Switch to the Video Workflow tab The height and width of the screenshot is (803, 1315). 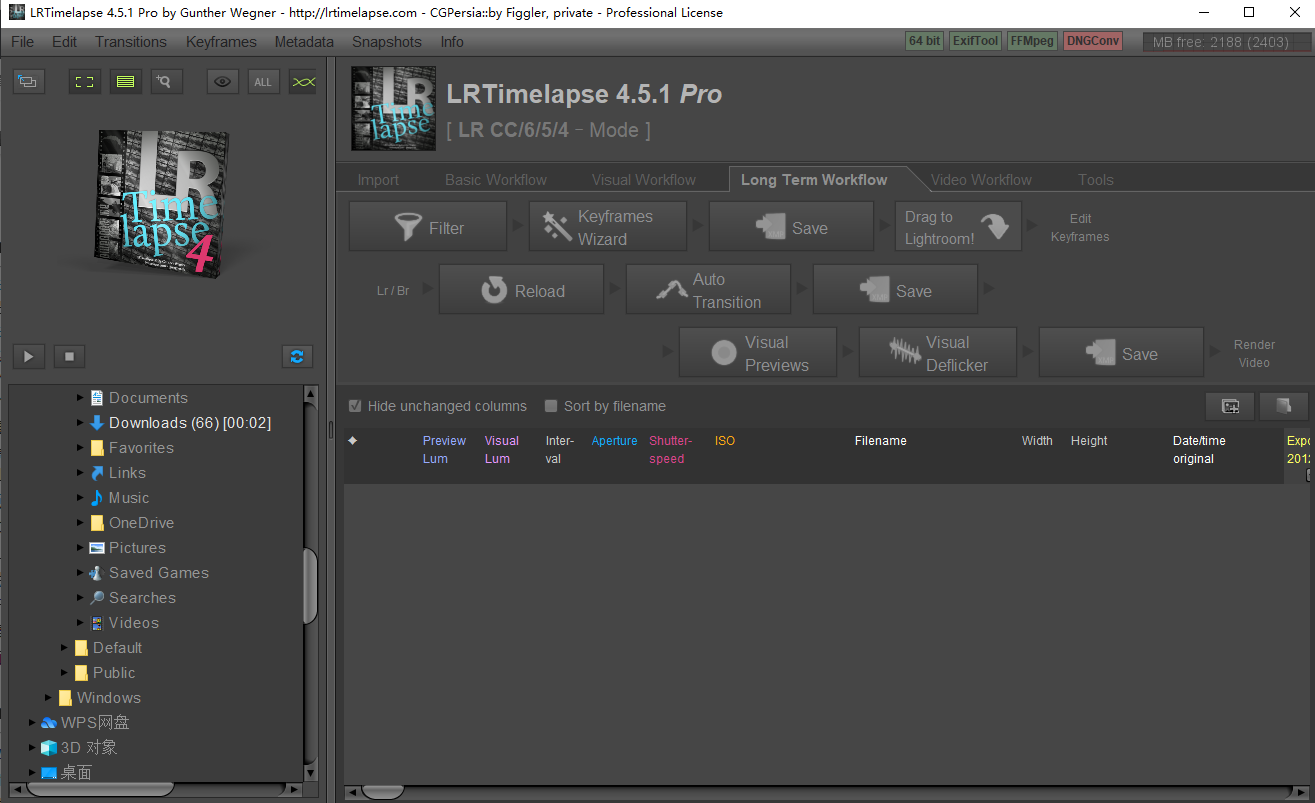[981, 179]
